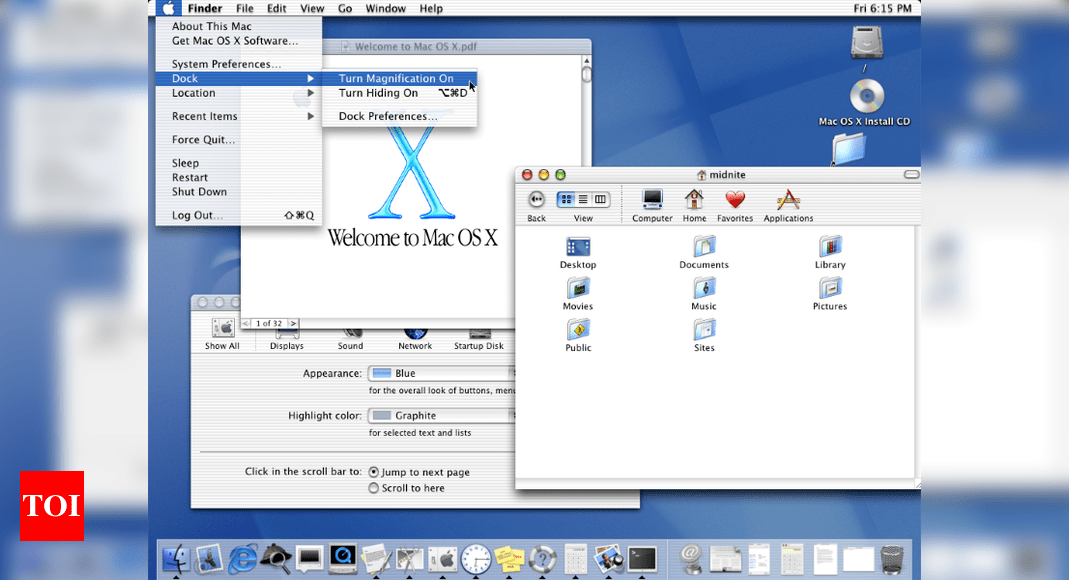Click the Clock in the Dock

[x=476, y=559]
